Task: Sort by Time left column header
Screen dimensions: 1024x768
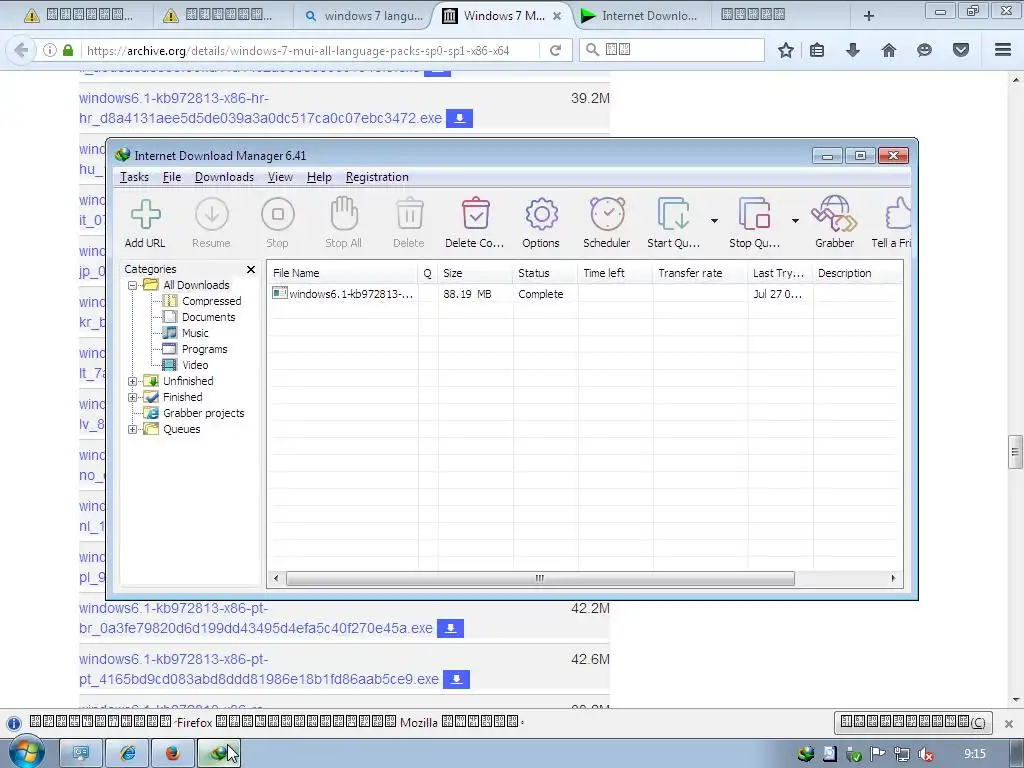Action: coord(615,273)
